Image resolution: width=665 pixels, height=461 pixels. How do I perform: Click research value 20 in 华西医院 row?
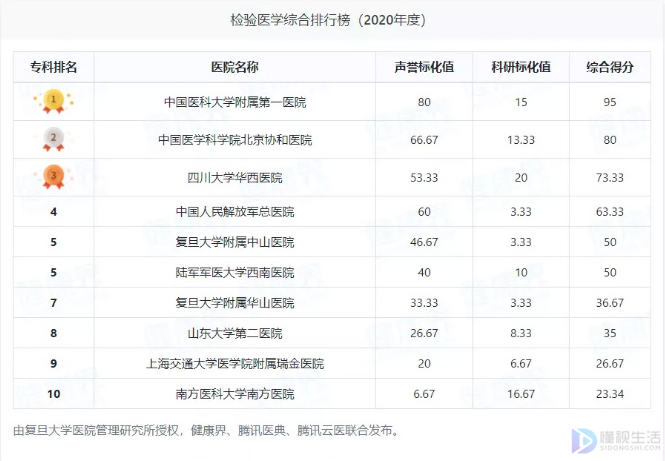pyautogui.click(x=521, y=178)
